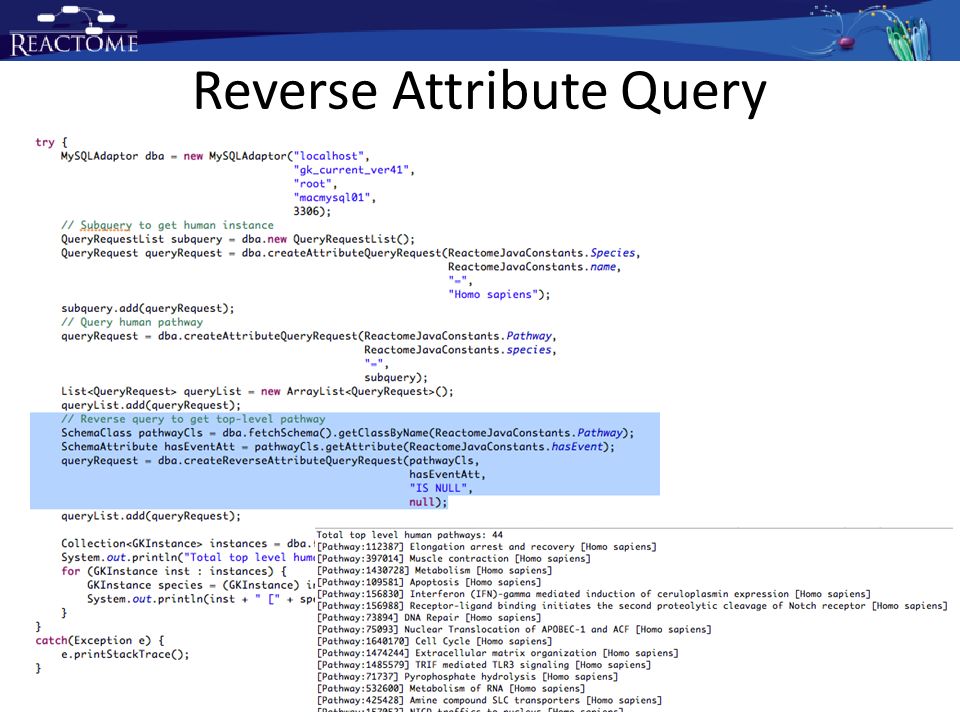This screenshot has width=960, height=720.
Task: Click output row Receptor-ligand binding initiates Notch cleavage
Action: 632,606
